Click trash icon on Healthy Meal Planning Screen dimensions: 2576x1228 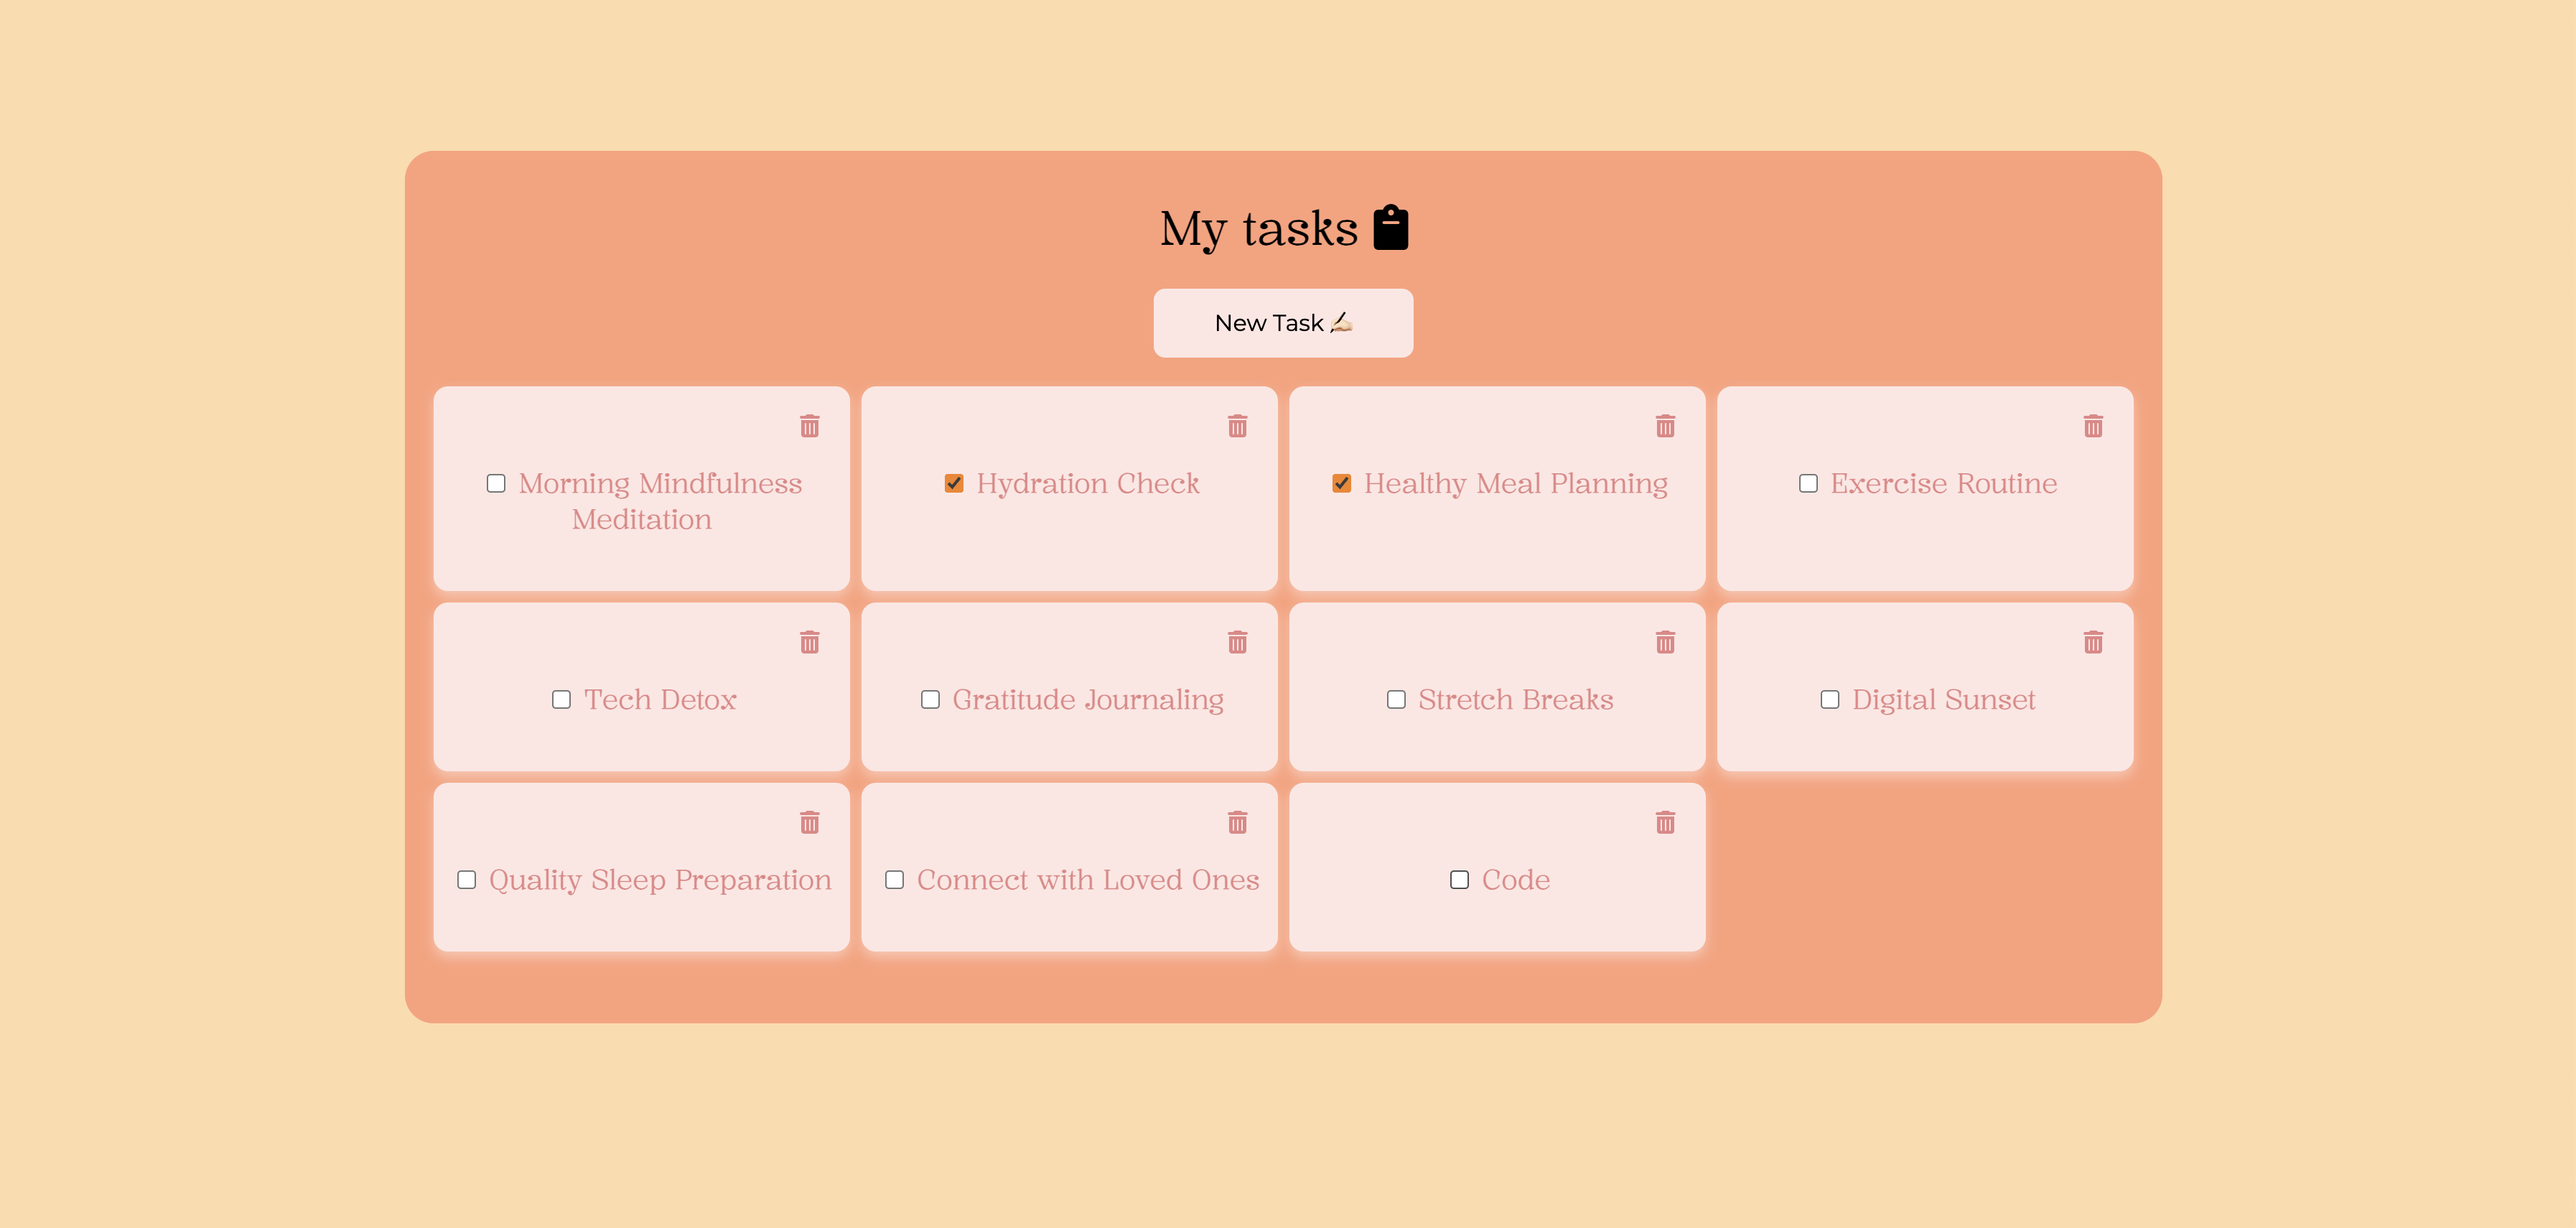(1665, 426)
